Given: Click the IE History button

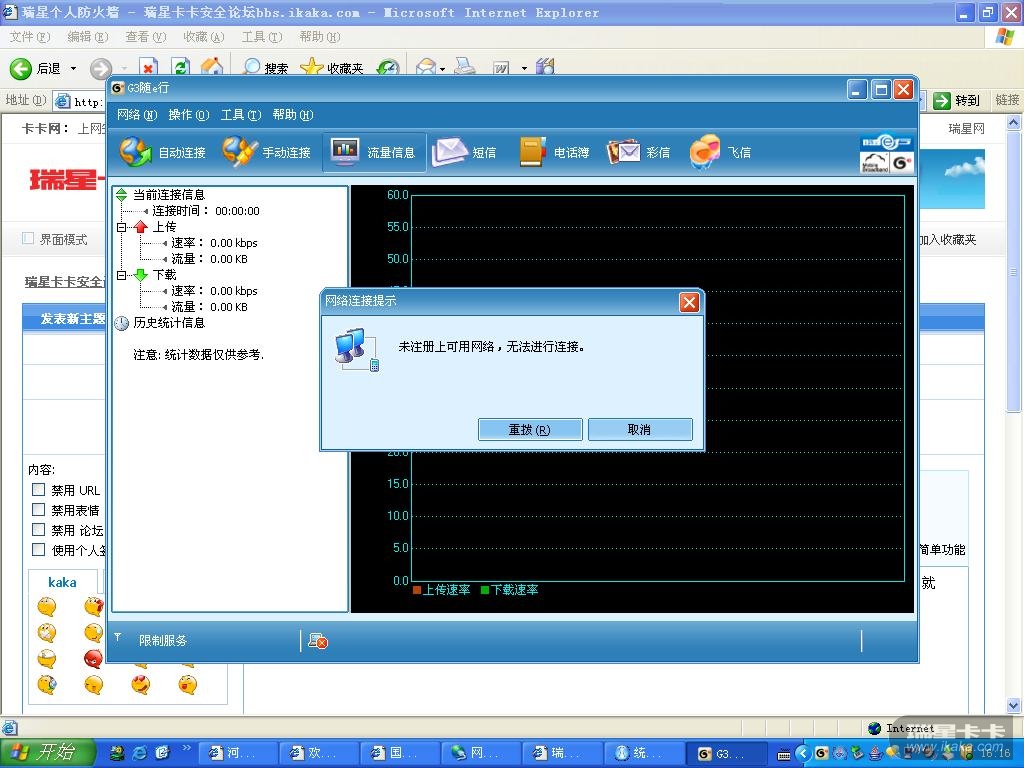Looking at the screenshot, I should pyautogui.click(x=388, y=67).
